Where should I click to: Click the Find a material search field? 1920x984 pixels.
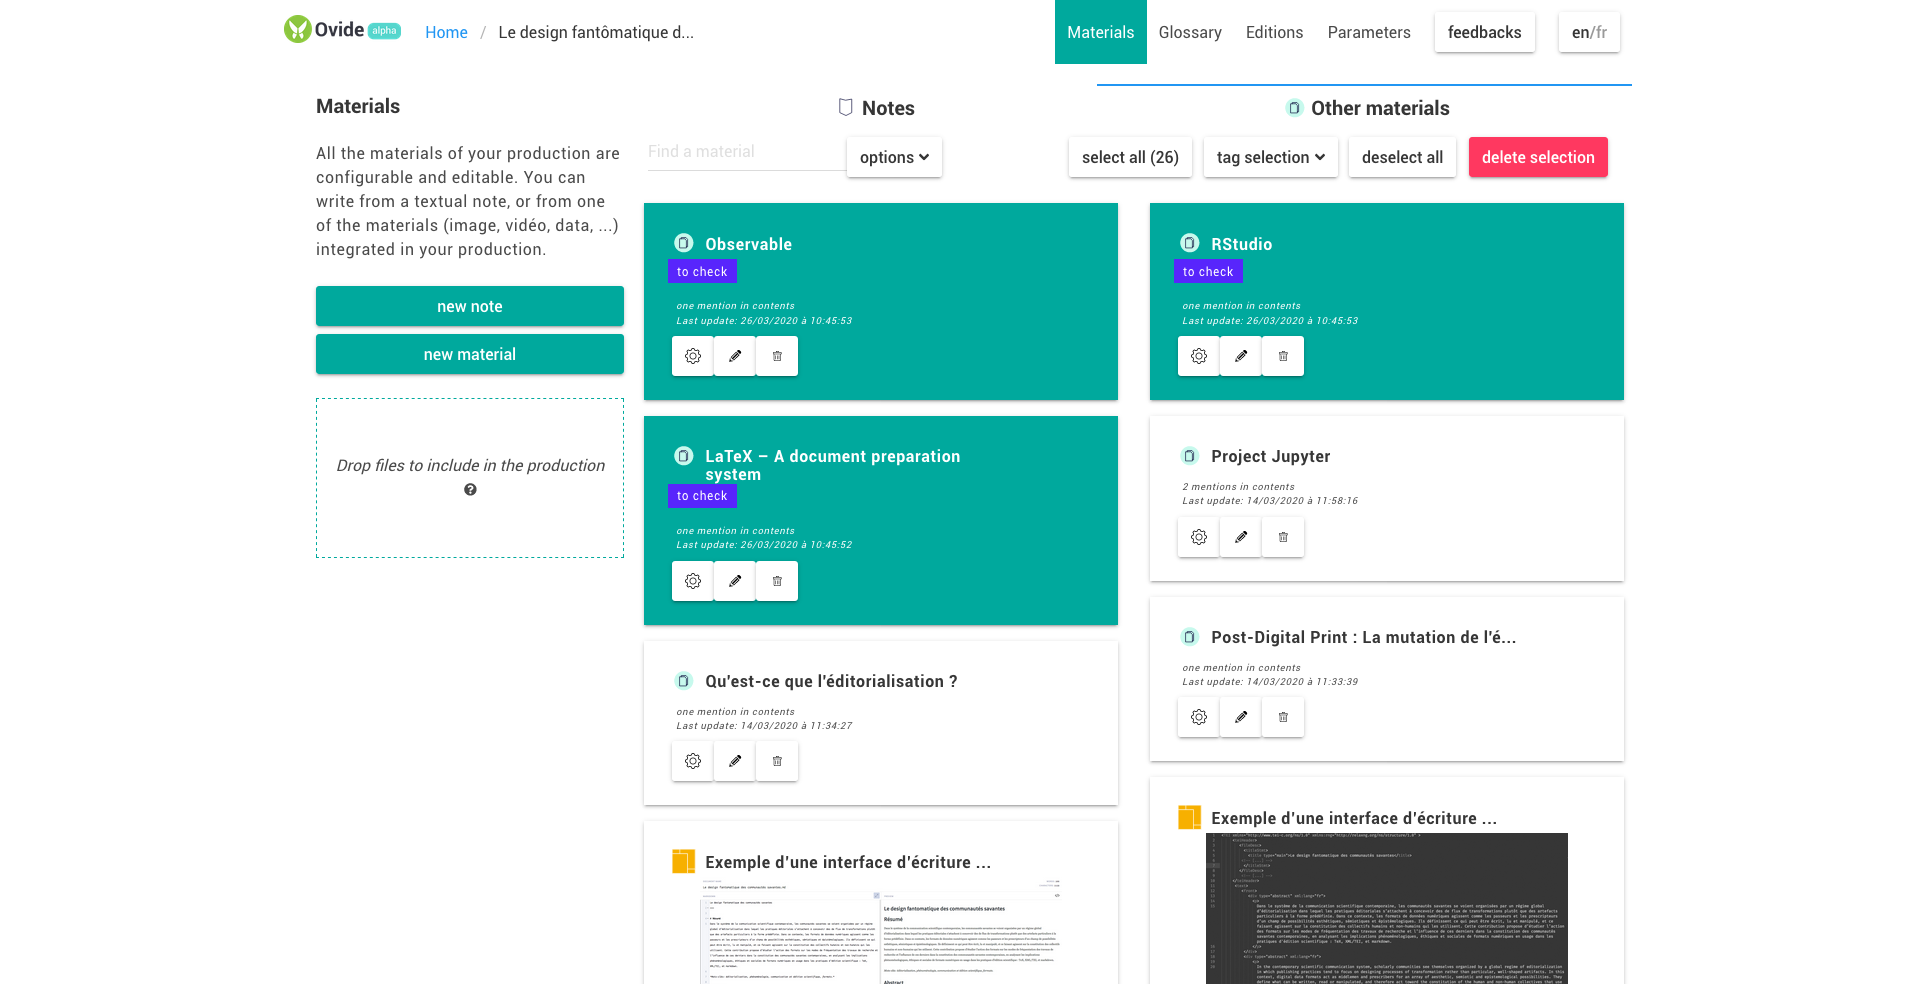click(746, 152)
